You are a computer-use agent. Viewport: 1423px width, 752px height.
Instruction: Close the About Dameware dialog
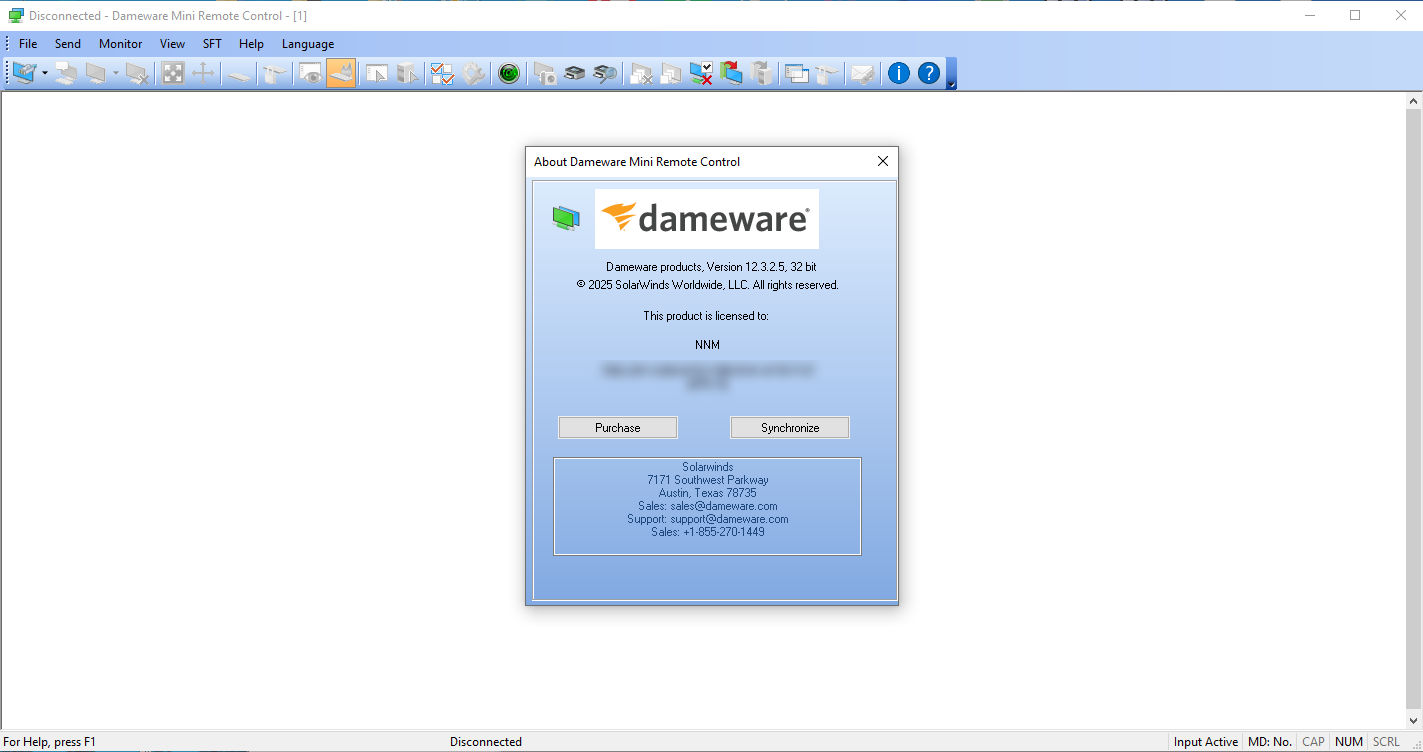[883, 161]
